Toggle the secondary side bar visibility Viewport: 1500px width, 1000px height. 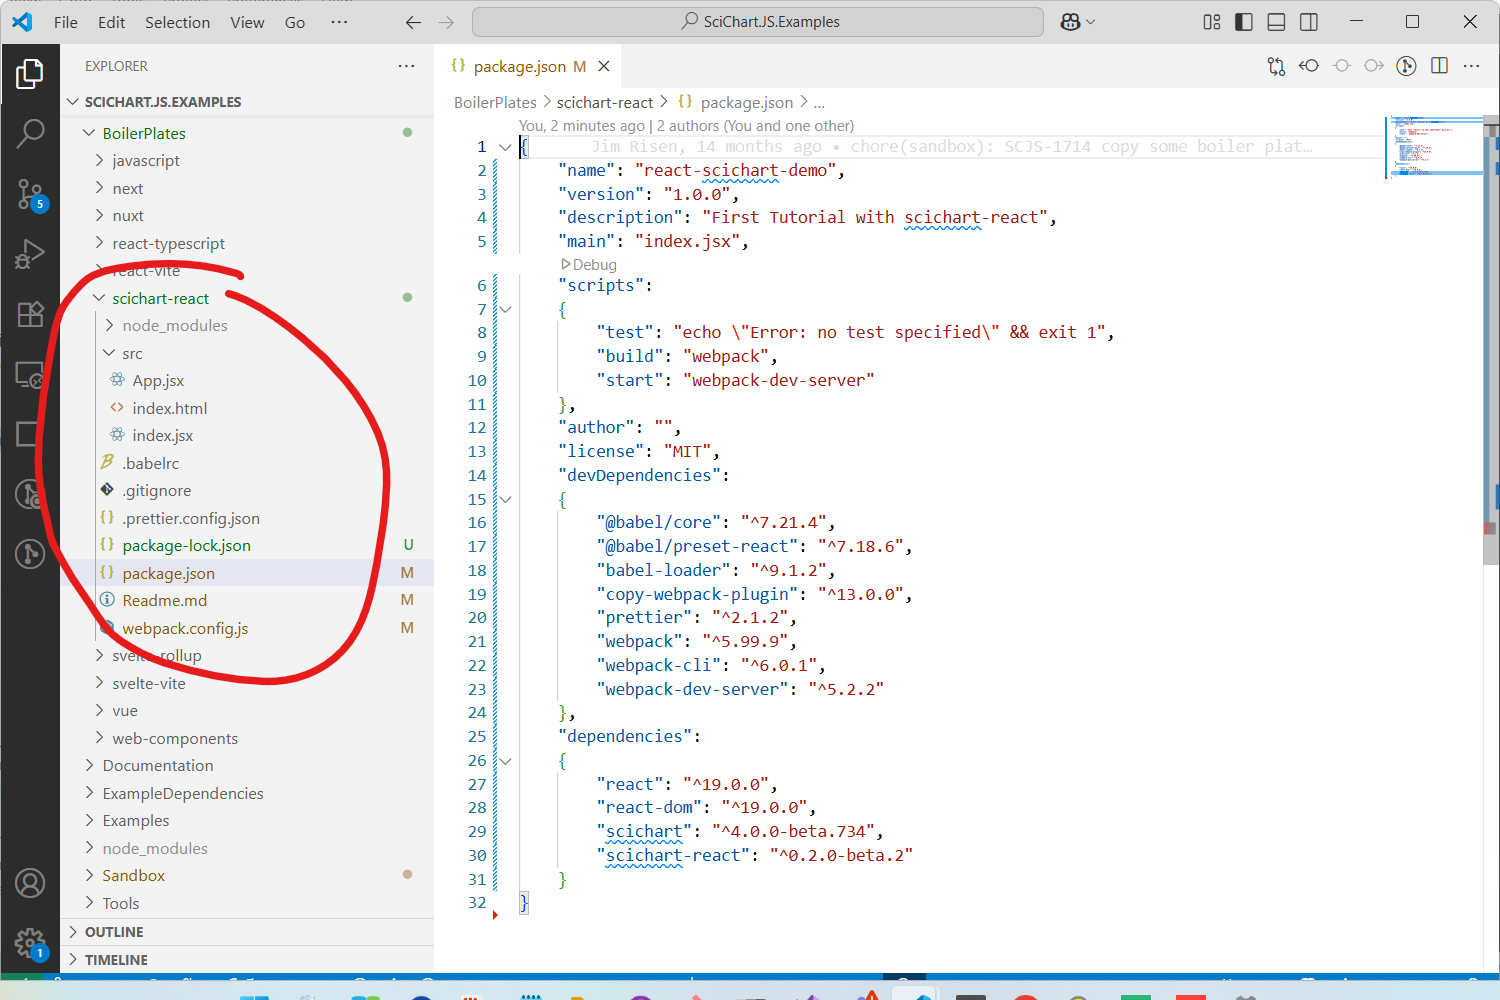[1309, 22]
